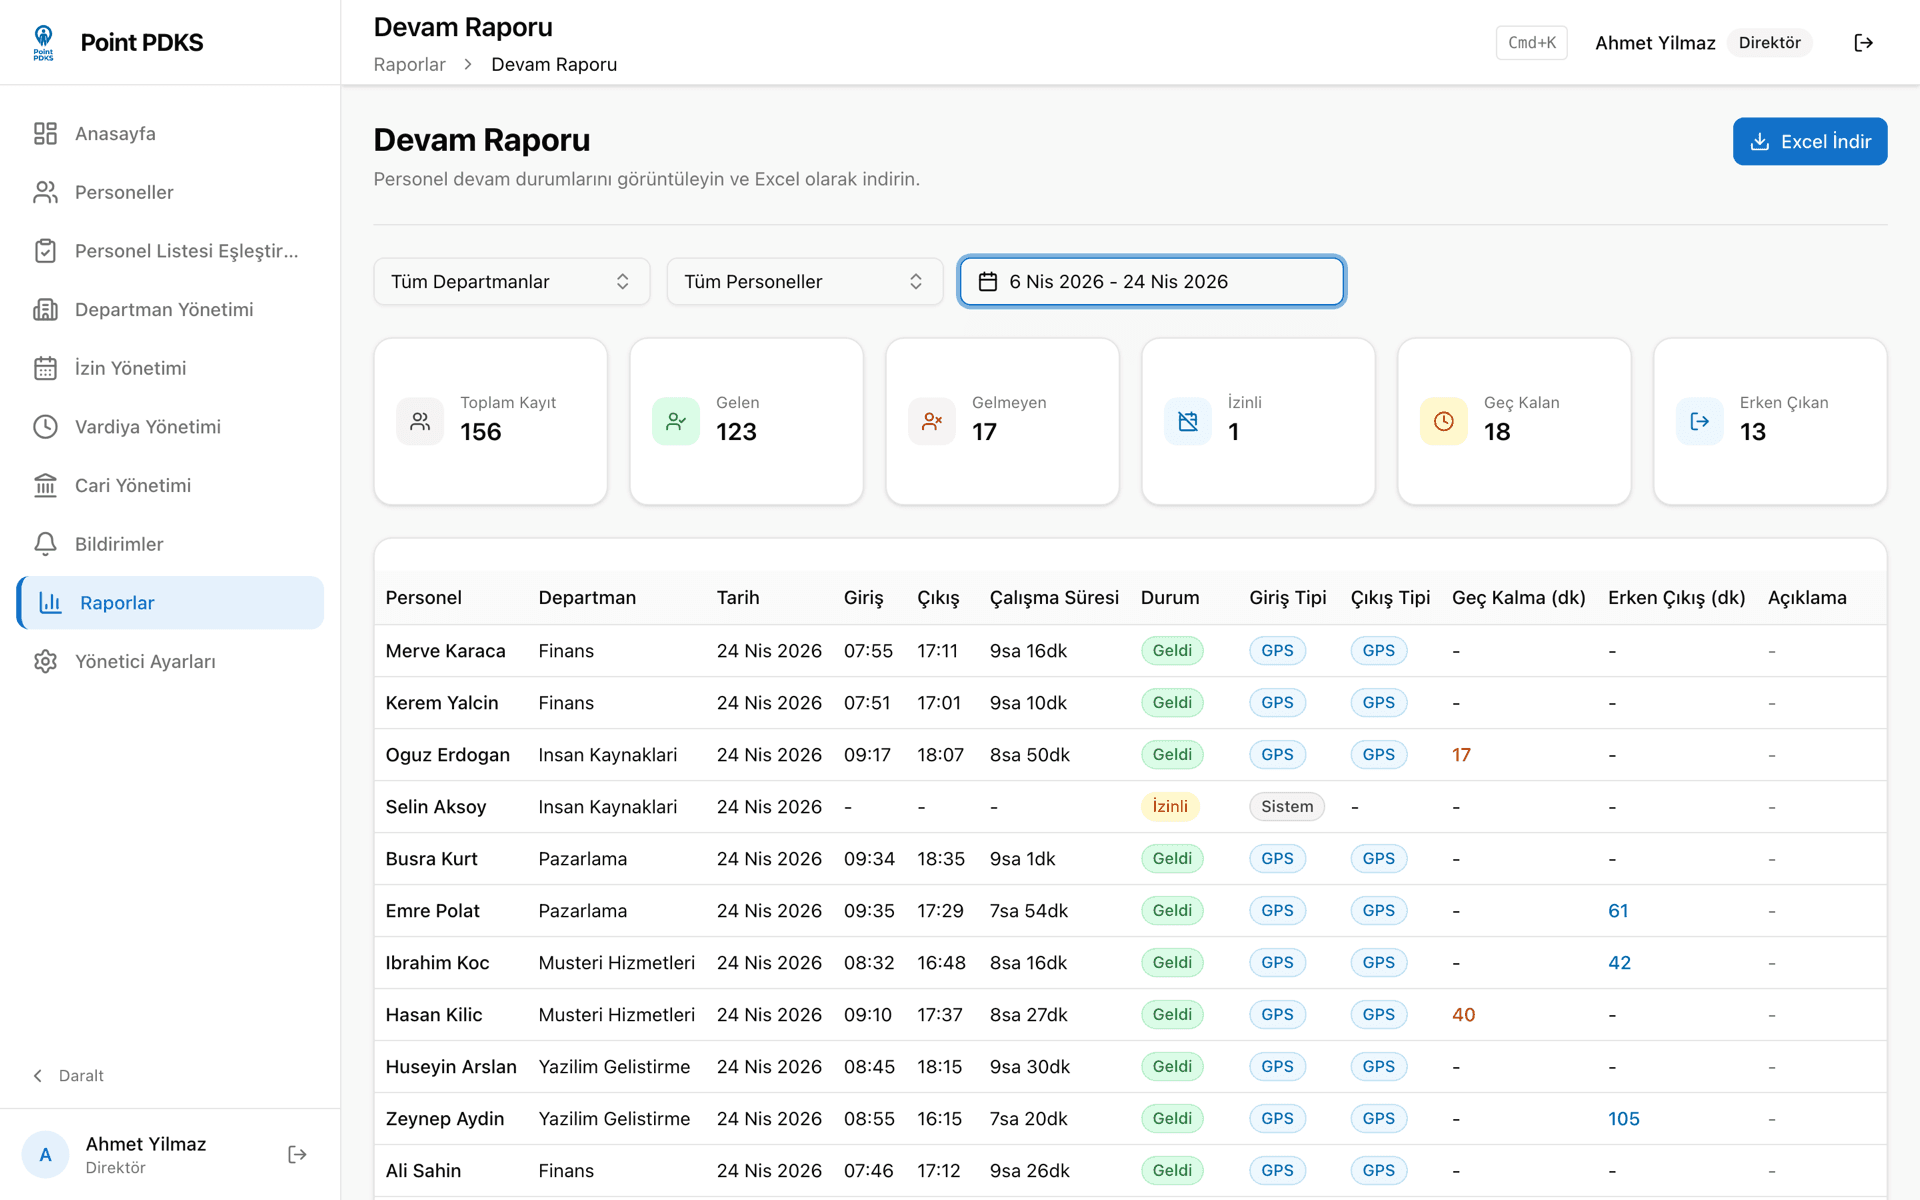Click the Vardiya Yönetimi clock icon
Image resolution: width=1920 pixels, height=1200 pixels.
45,427
